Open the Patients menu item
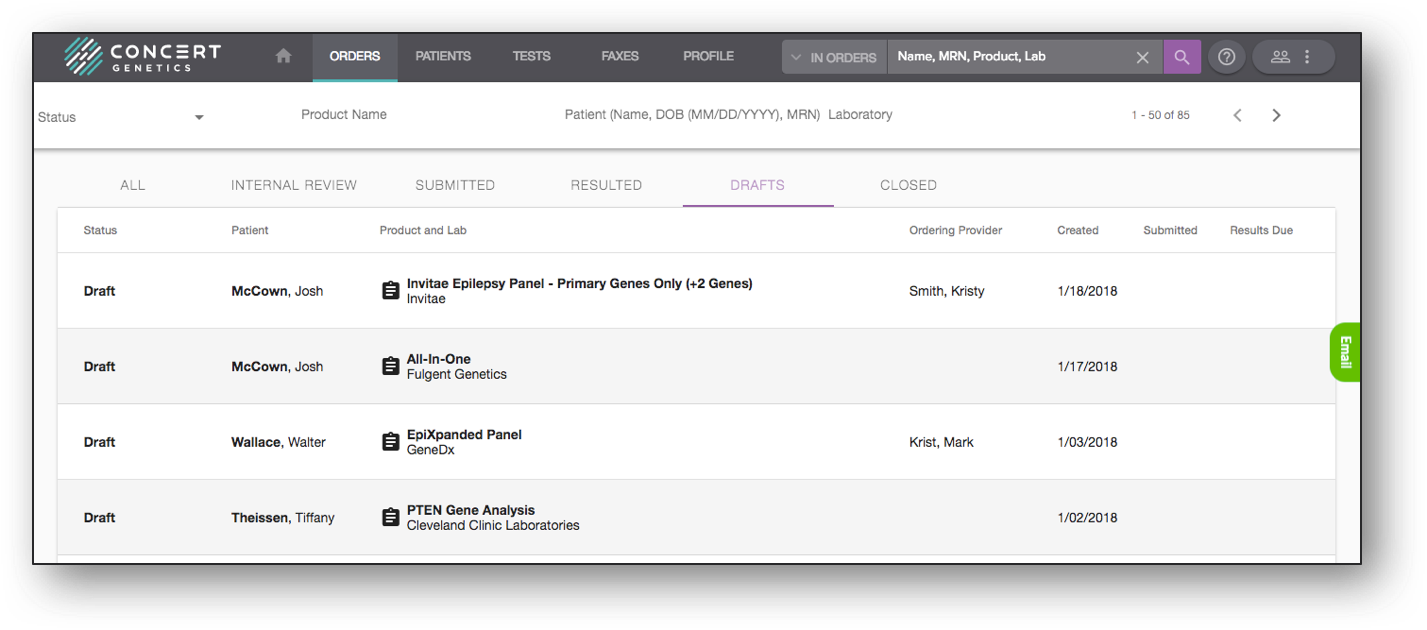This screenshot has width=1427, height=630. click(443, 56)
